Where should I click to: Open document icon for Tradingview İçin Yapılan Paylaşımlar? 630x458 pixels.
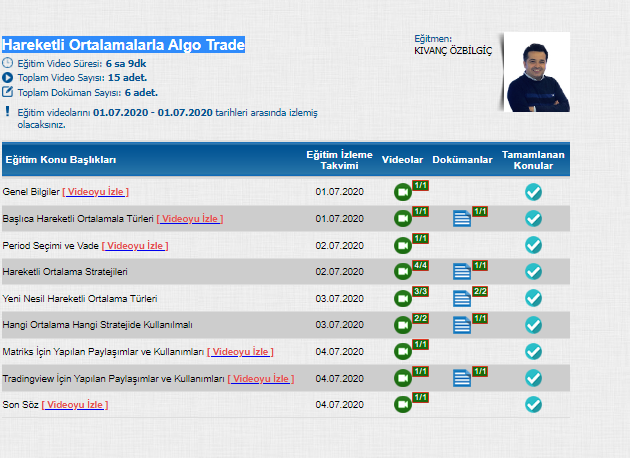point(462,378)
